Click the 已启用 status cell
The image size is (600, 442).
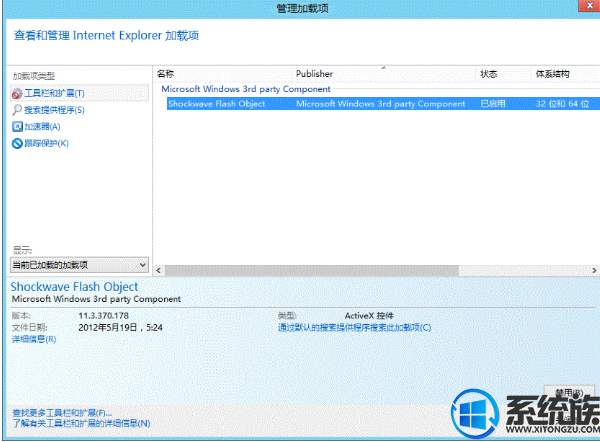click(493, 104)
